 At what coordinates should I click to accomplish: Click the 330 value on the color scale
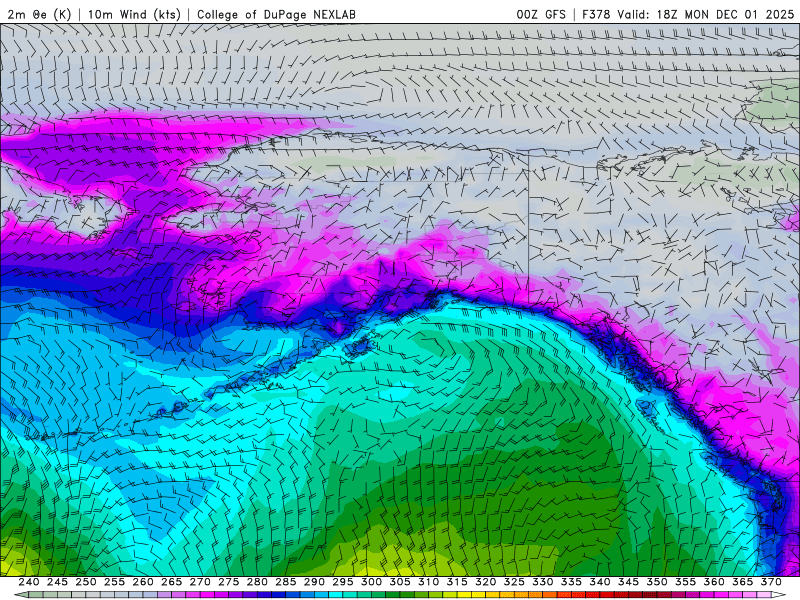(543, 582)
